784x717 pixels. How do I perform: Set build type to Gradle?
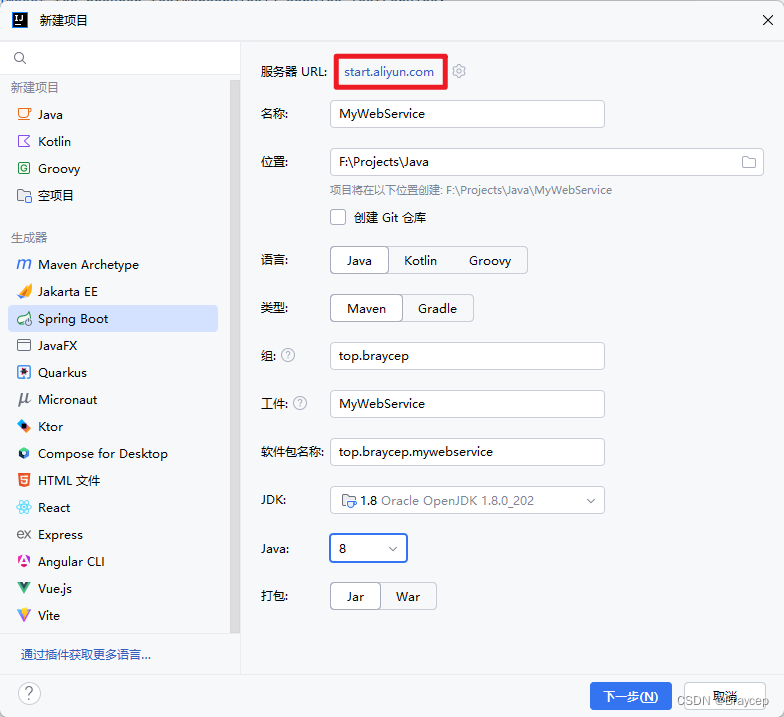tap(438, 308)
